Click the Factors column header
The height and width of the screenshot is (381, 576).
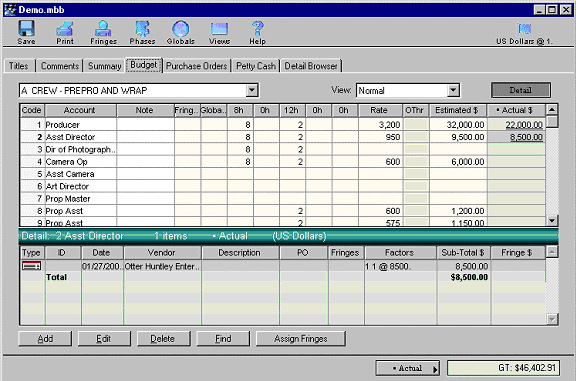(400, 253)
